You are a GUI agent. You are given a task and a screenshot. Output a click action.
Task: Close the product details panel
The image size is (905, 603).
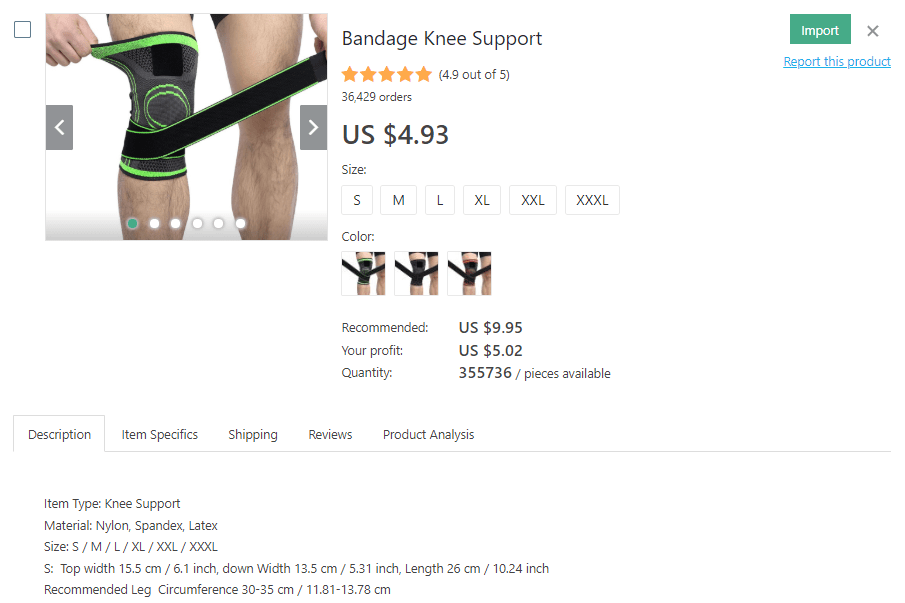[x=873, y=31]
